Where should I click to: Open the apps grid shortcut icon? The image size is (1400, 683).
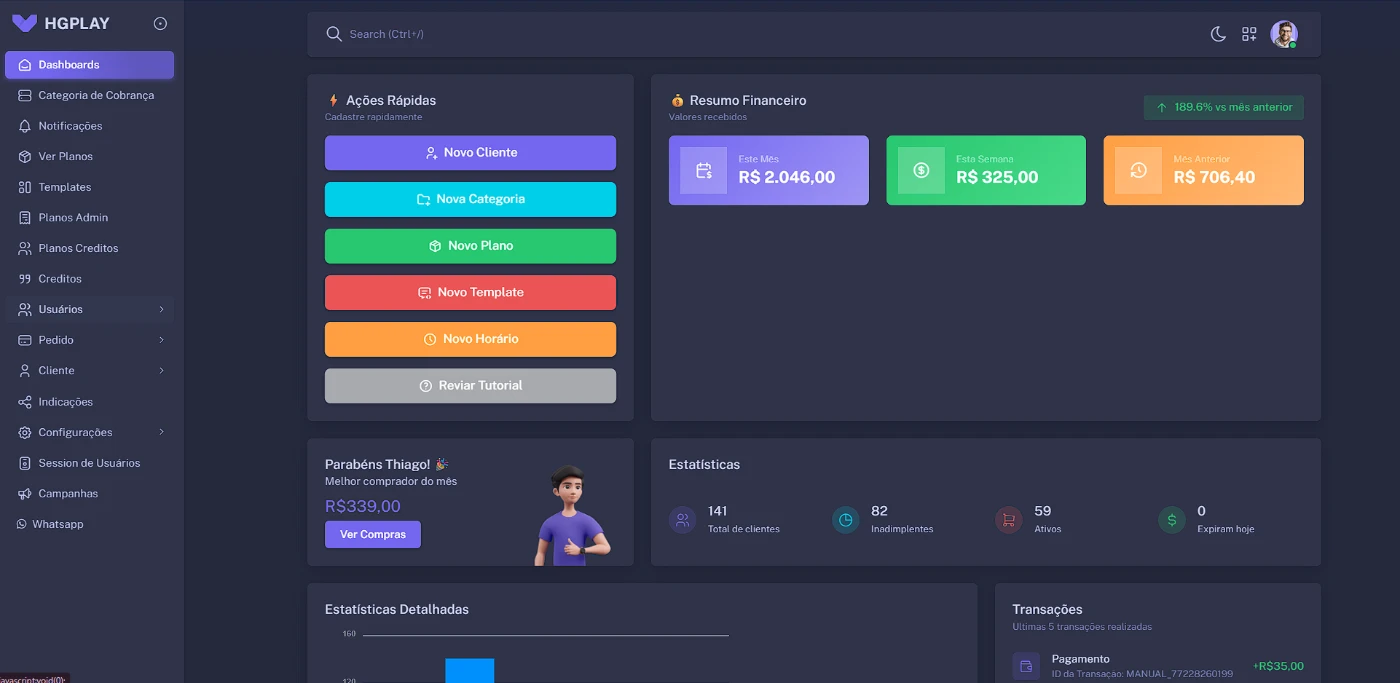1249,34
